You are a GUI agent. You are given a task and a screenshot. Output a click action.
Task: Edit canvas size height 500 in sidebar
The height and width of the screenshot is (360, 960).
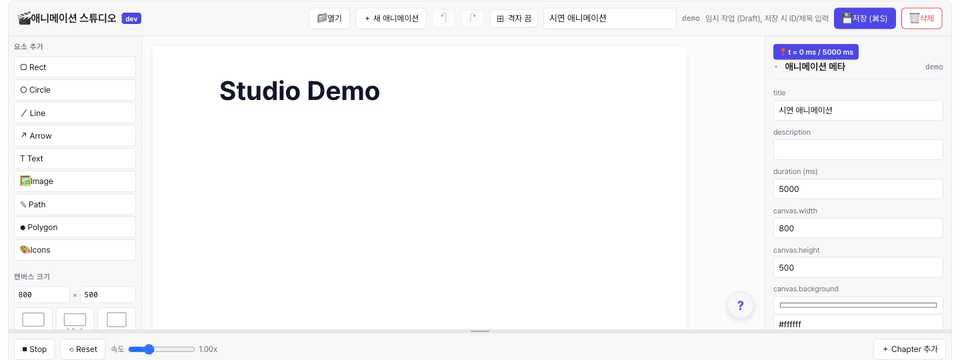(x=108, y=294)
